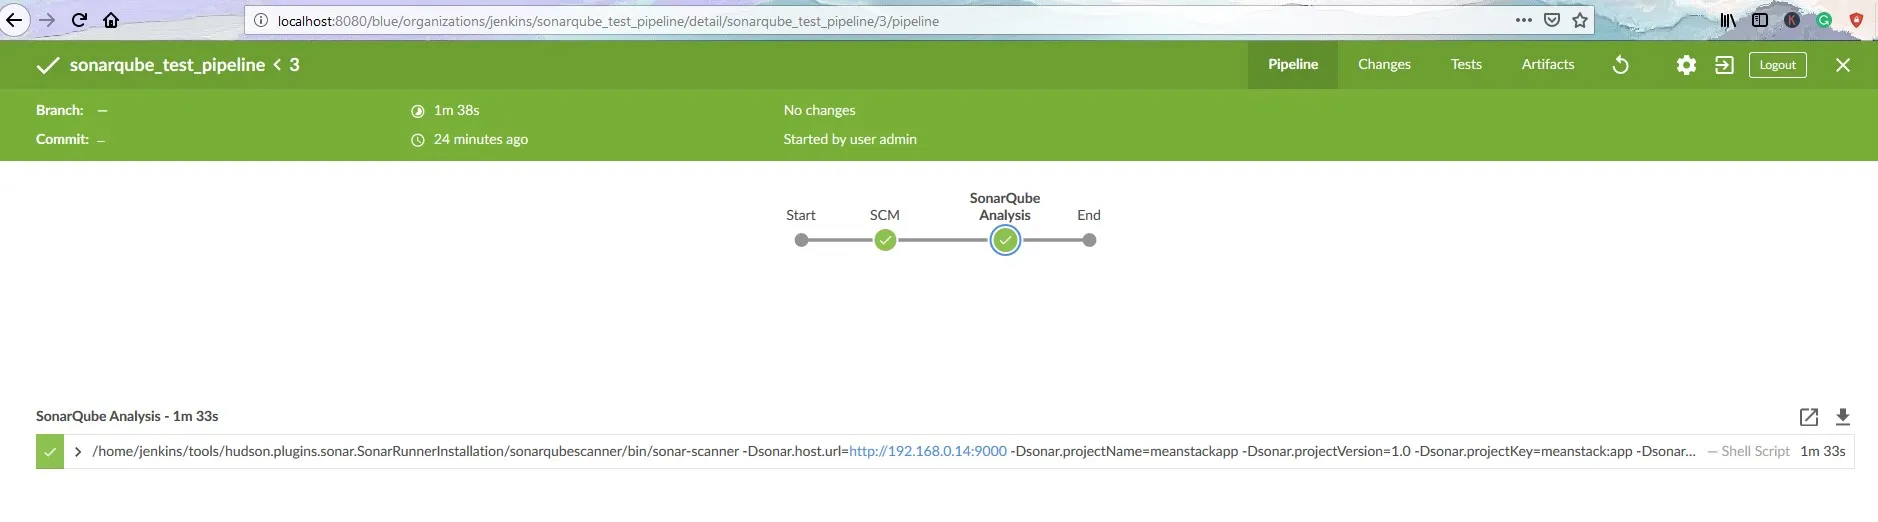Download the step log file icon

tap(1843, 417)
